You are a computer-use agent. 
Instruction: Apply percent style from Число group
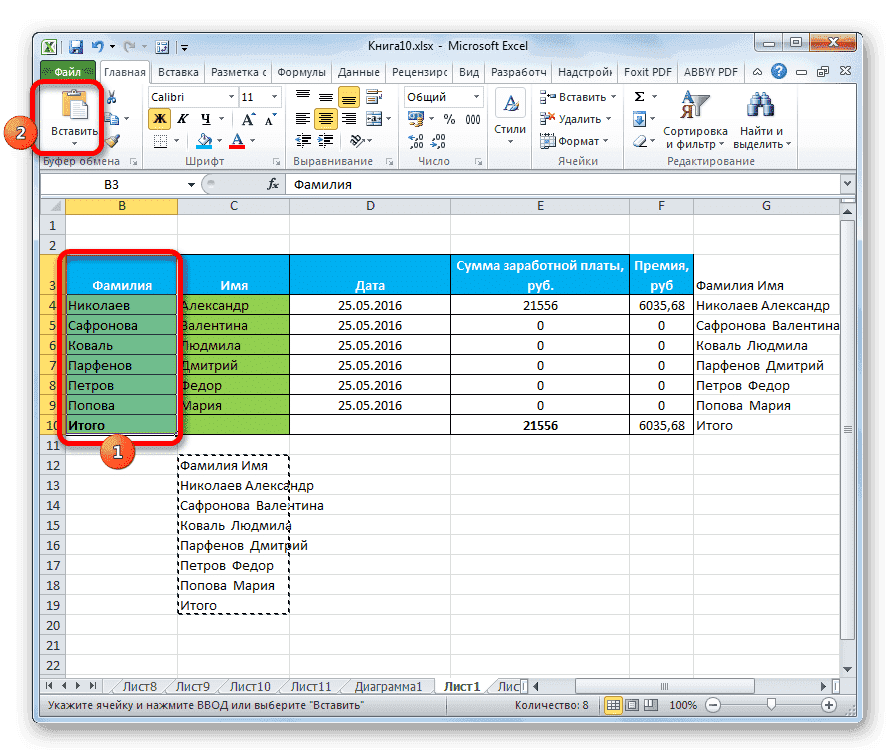click(447, 118)
